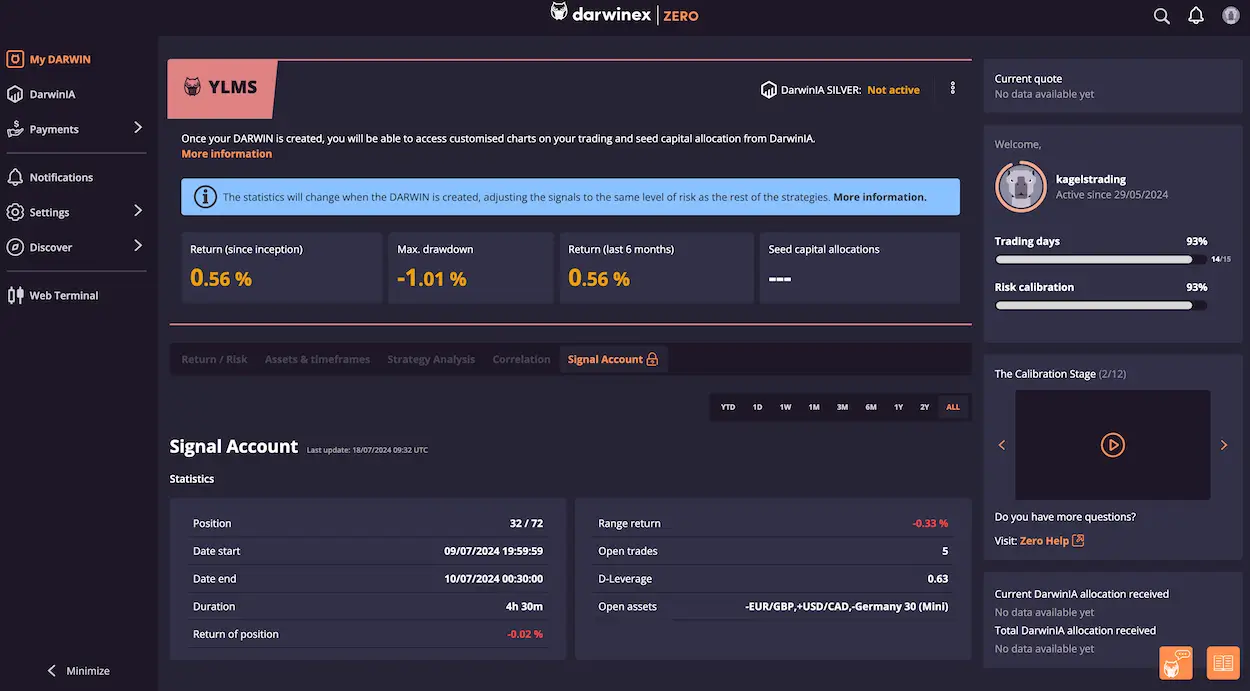This screenshot has height=691, width=1250.
Task: Open the wolf chat icon at bottom right
Action: point(1175,663)
